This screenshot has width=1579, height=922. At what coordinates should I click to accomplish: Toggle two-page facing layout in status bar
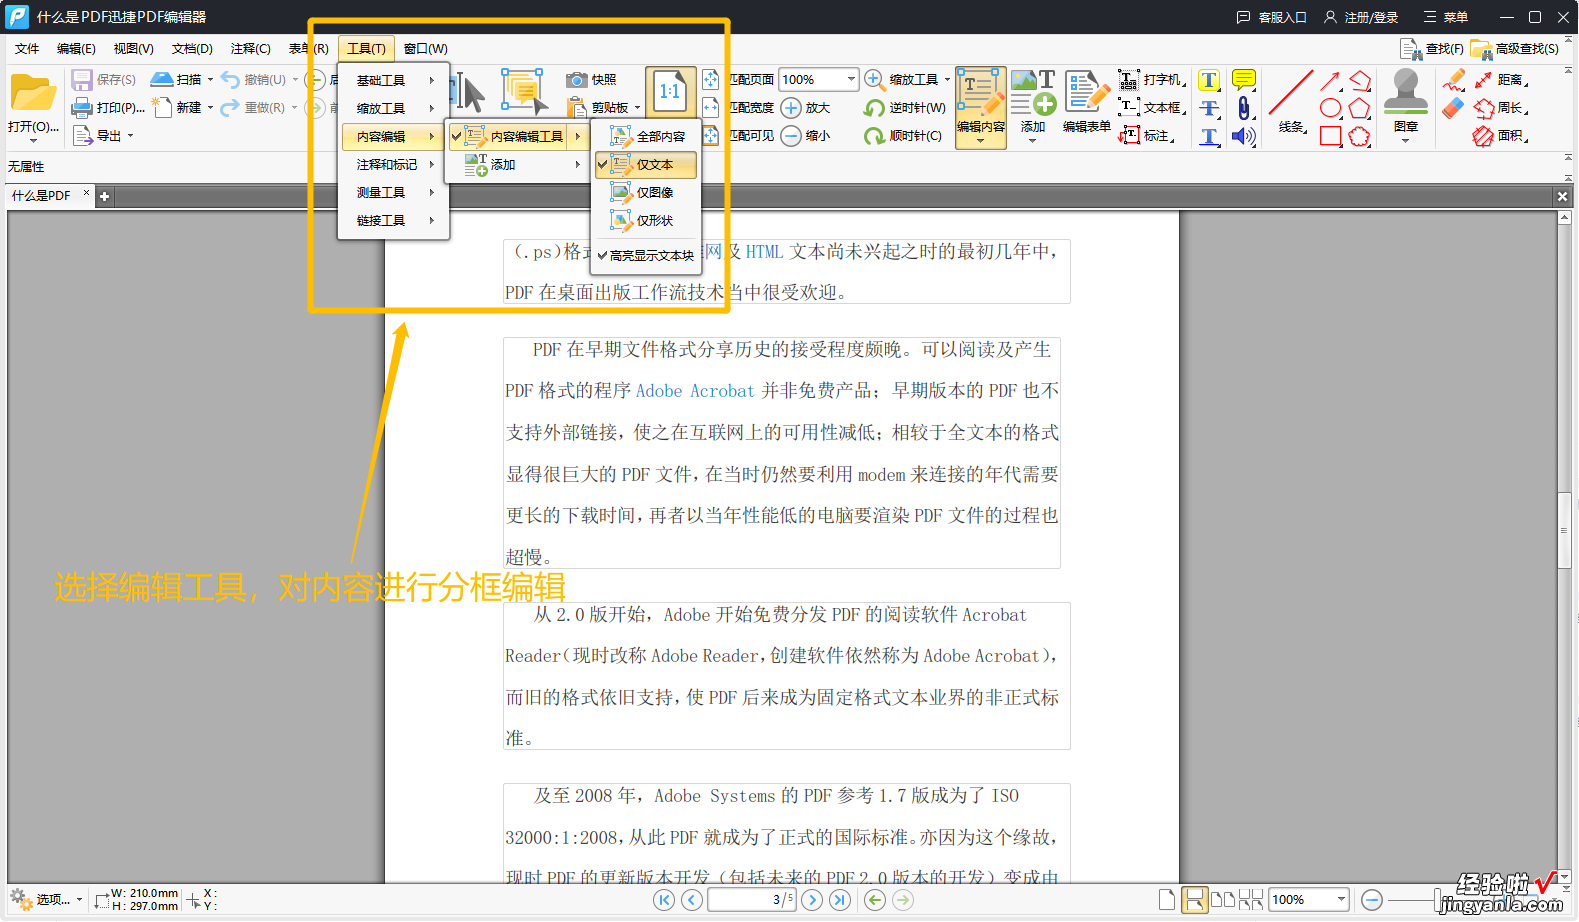[1223, 900]
